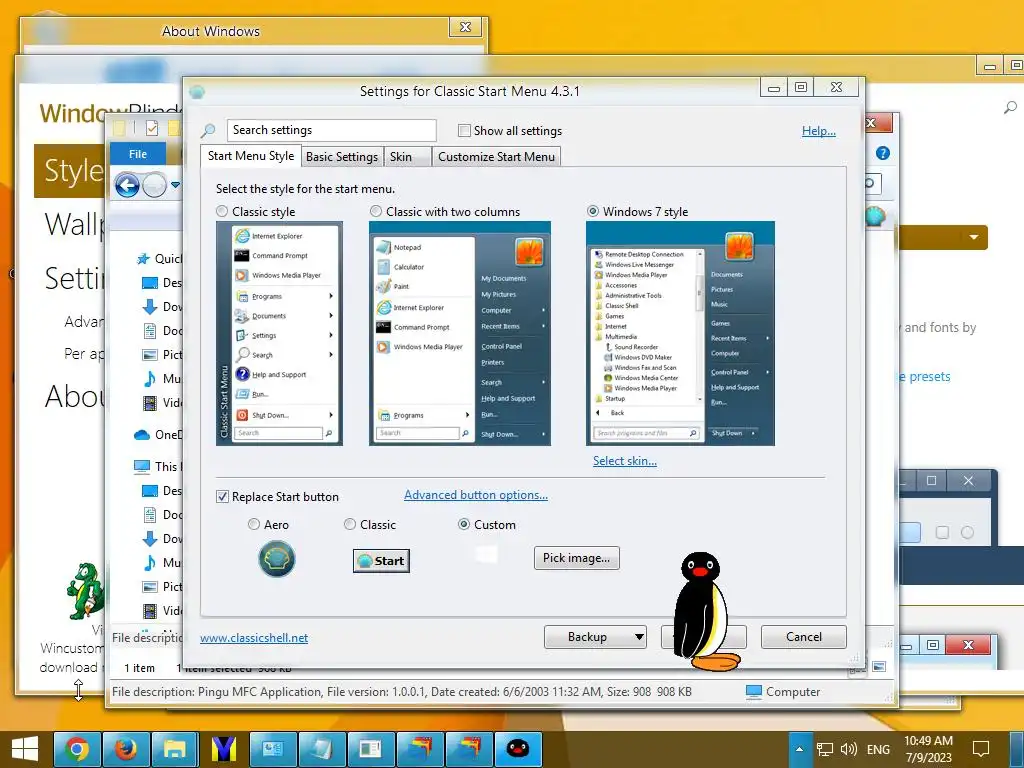1024x768 pixels.
Task: Click the yellow M app taskbar icon
Action: click(x=223, y=749)
